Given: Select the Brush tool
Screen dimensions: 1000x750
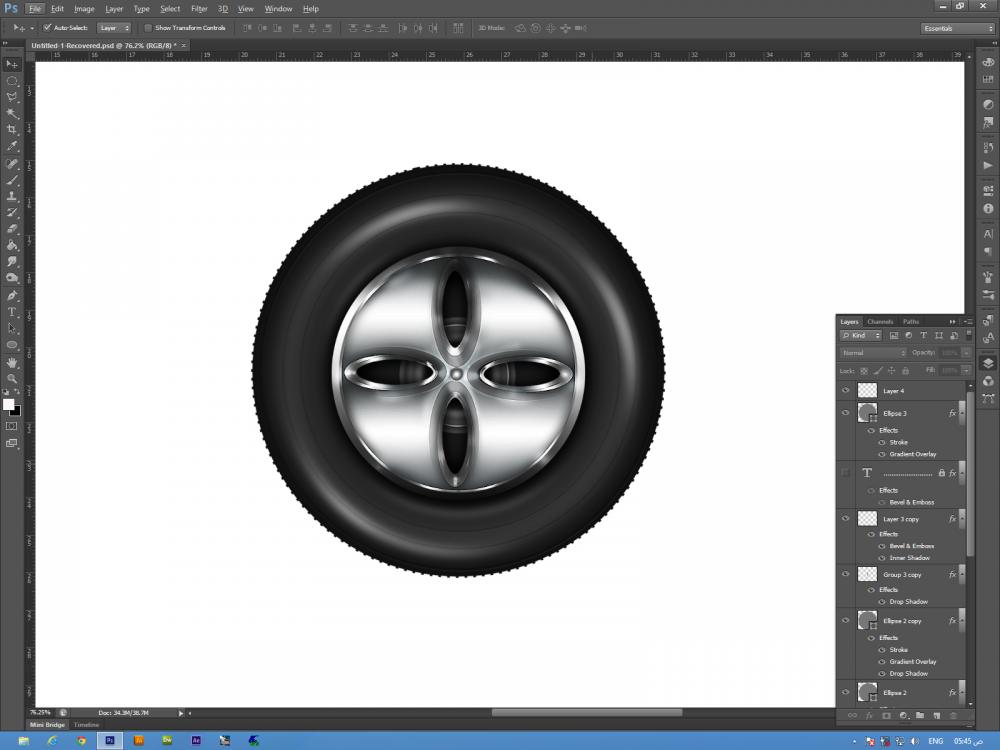Looking at the screenshot, I should pyautogui.click(x=12, y=180).
